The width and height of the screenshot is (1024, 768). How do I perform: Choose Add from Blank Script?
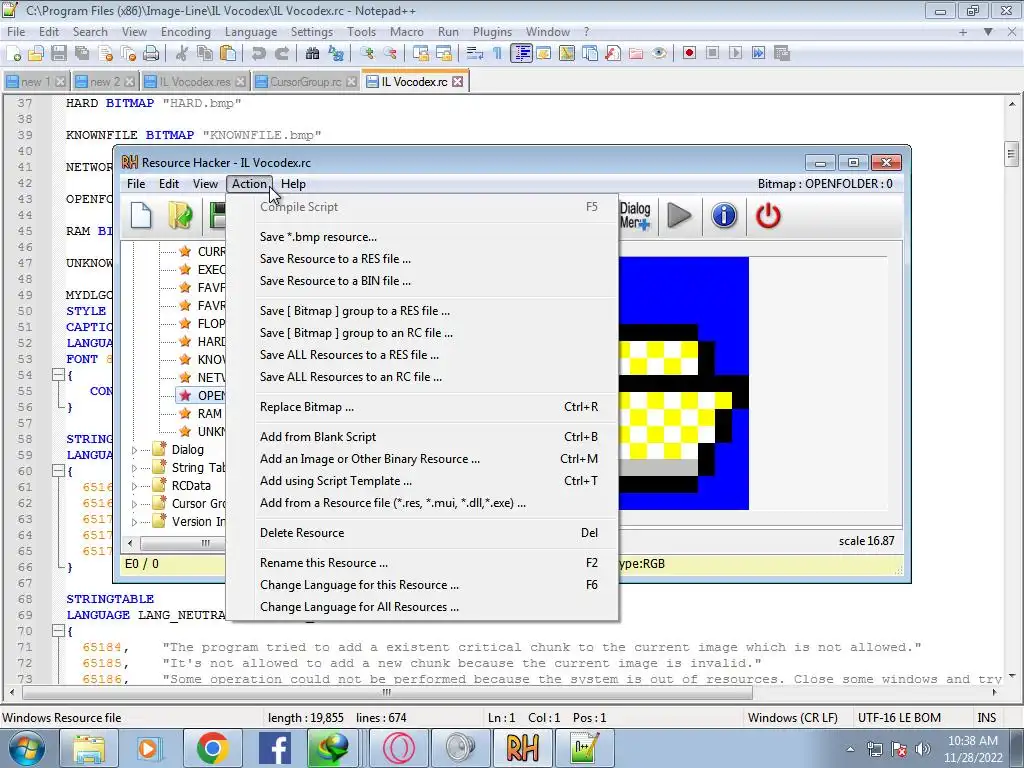pos(423,437)
